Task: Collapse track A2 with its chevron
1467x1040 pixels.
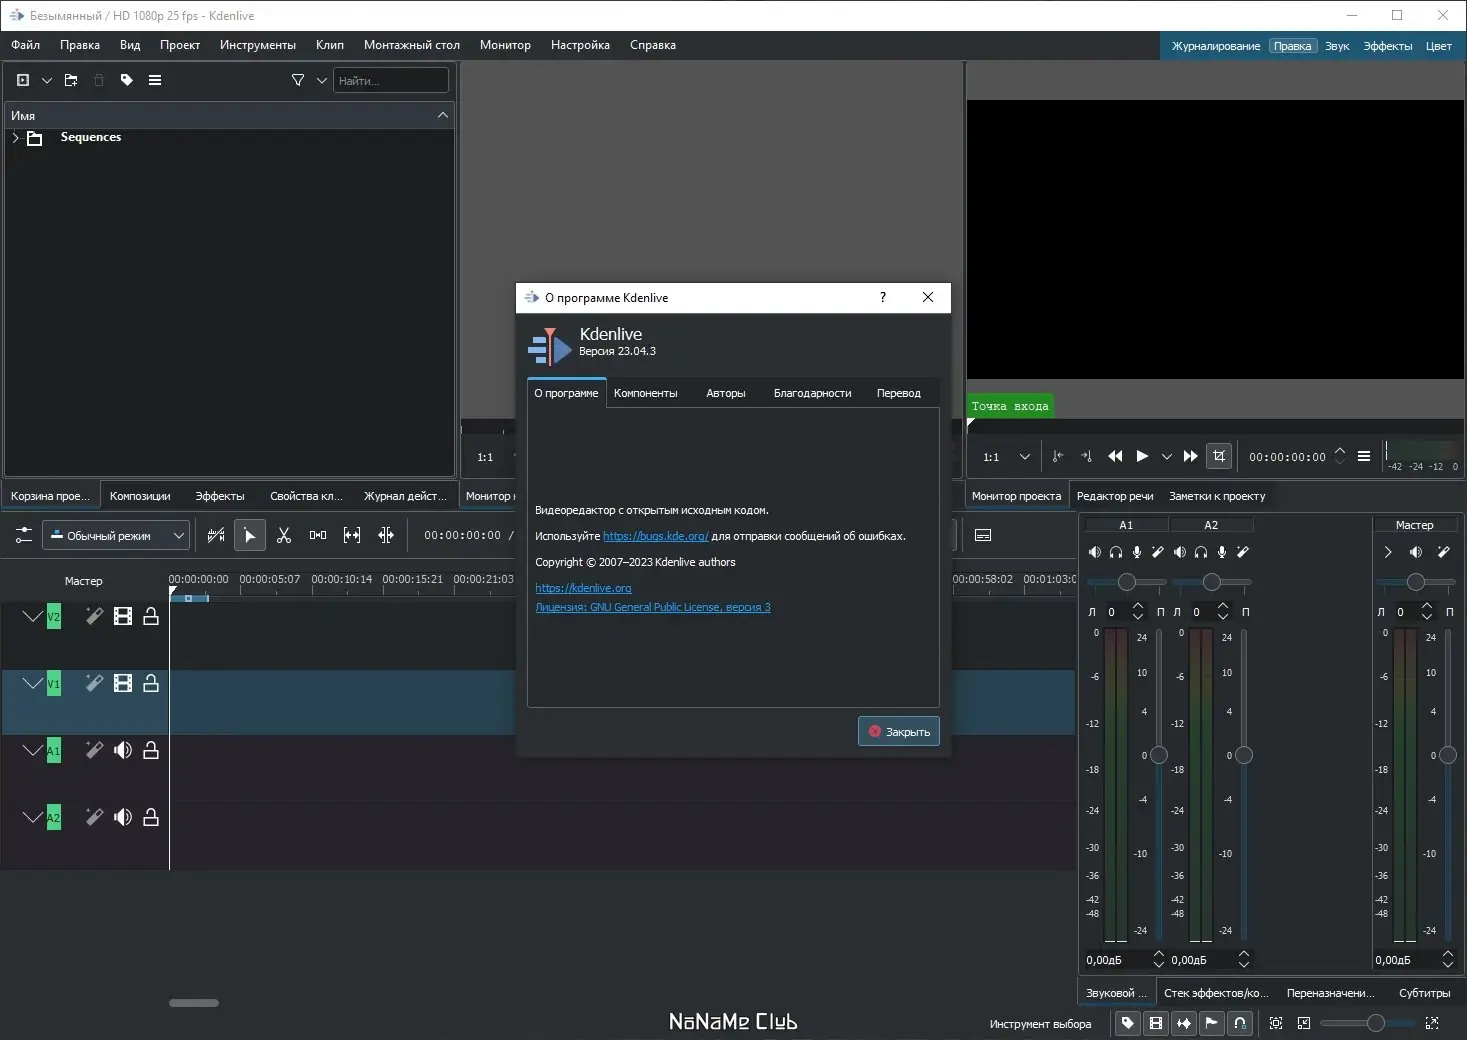Action: pyautogui.click(x=32, y=817)
